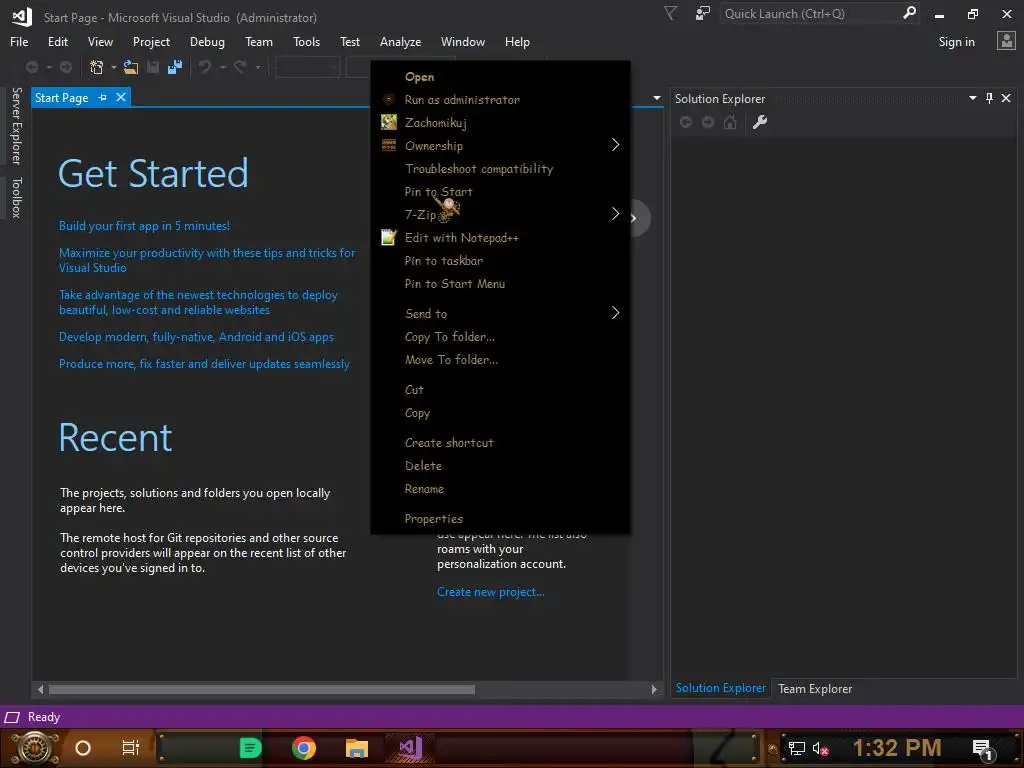Click the steampunk Start button

pos(35,748)
